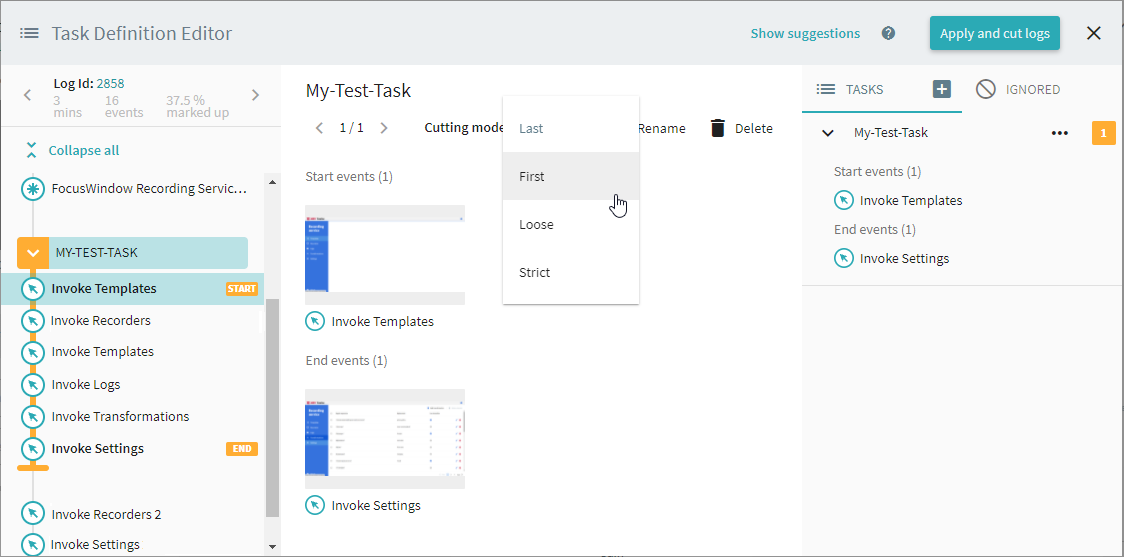Select Invoke Transformations in the event list
This screenshot has height=557, width=1124.
(x=120, y=416)
